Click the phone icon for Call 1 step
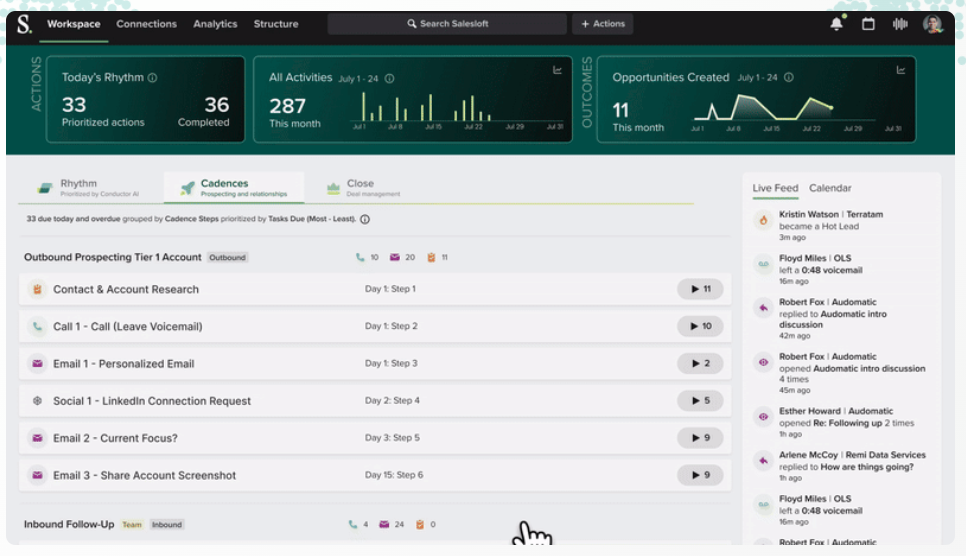This screenshot has width=966, height=556. coord(38,327)
